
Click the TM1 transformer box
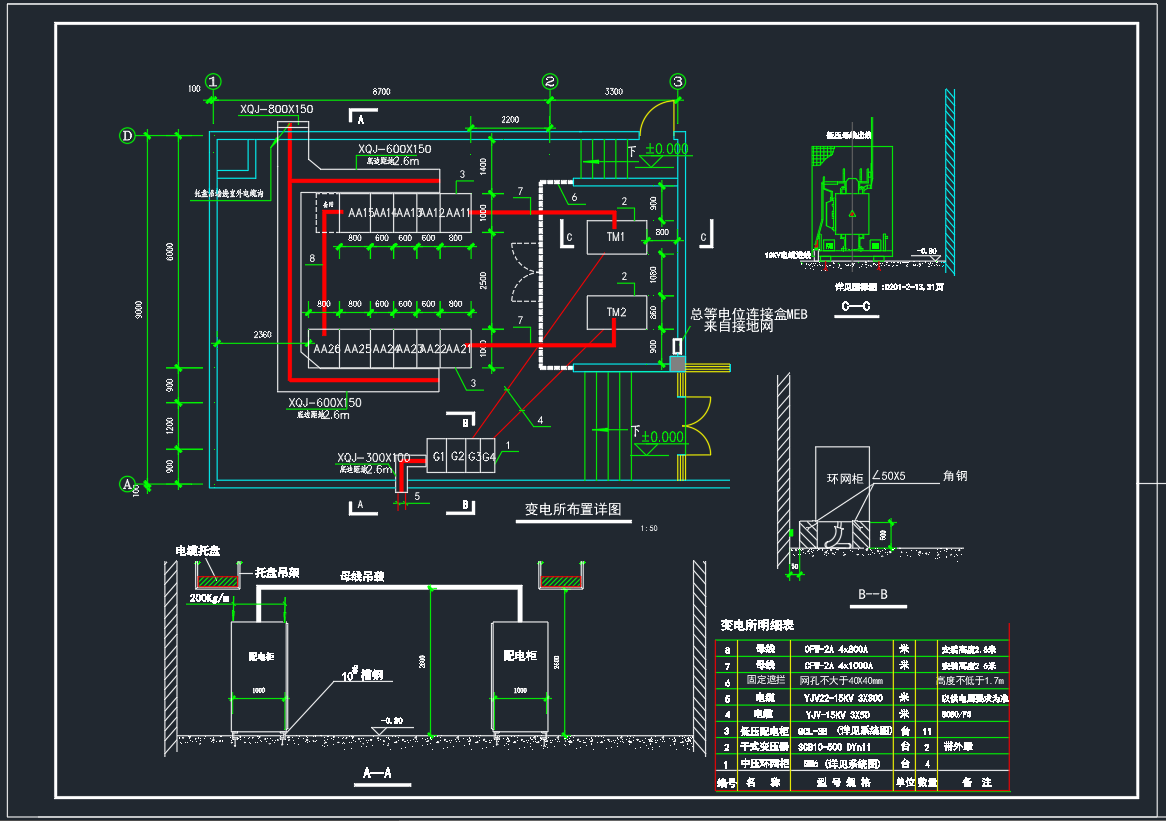pos(615,237)
